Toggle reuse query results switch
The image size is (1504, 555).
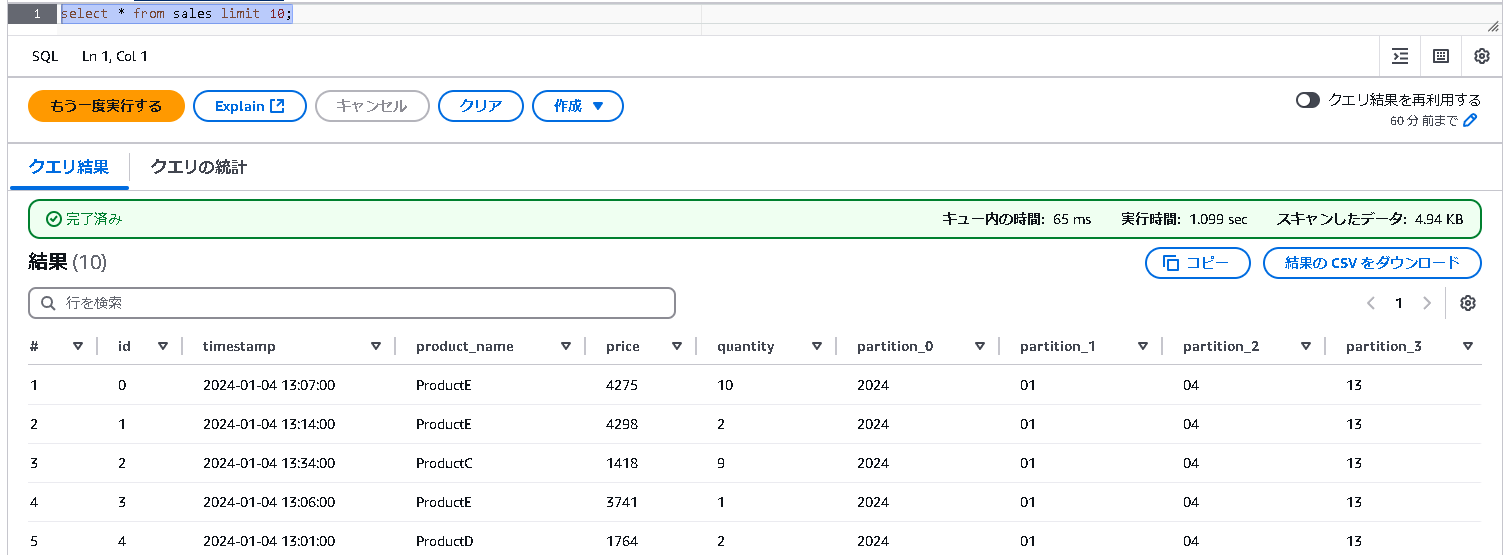tap(1308, 100)
